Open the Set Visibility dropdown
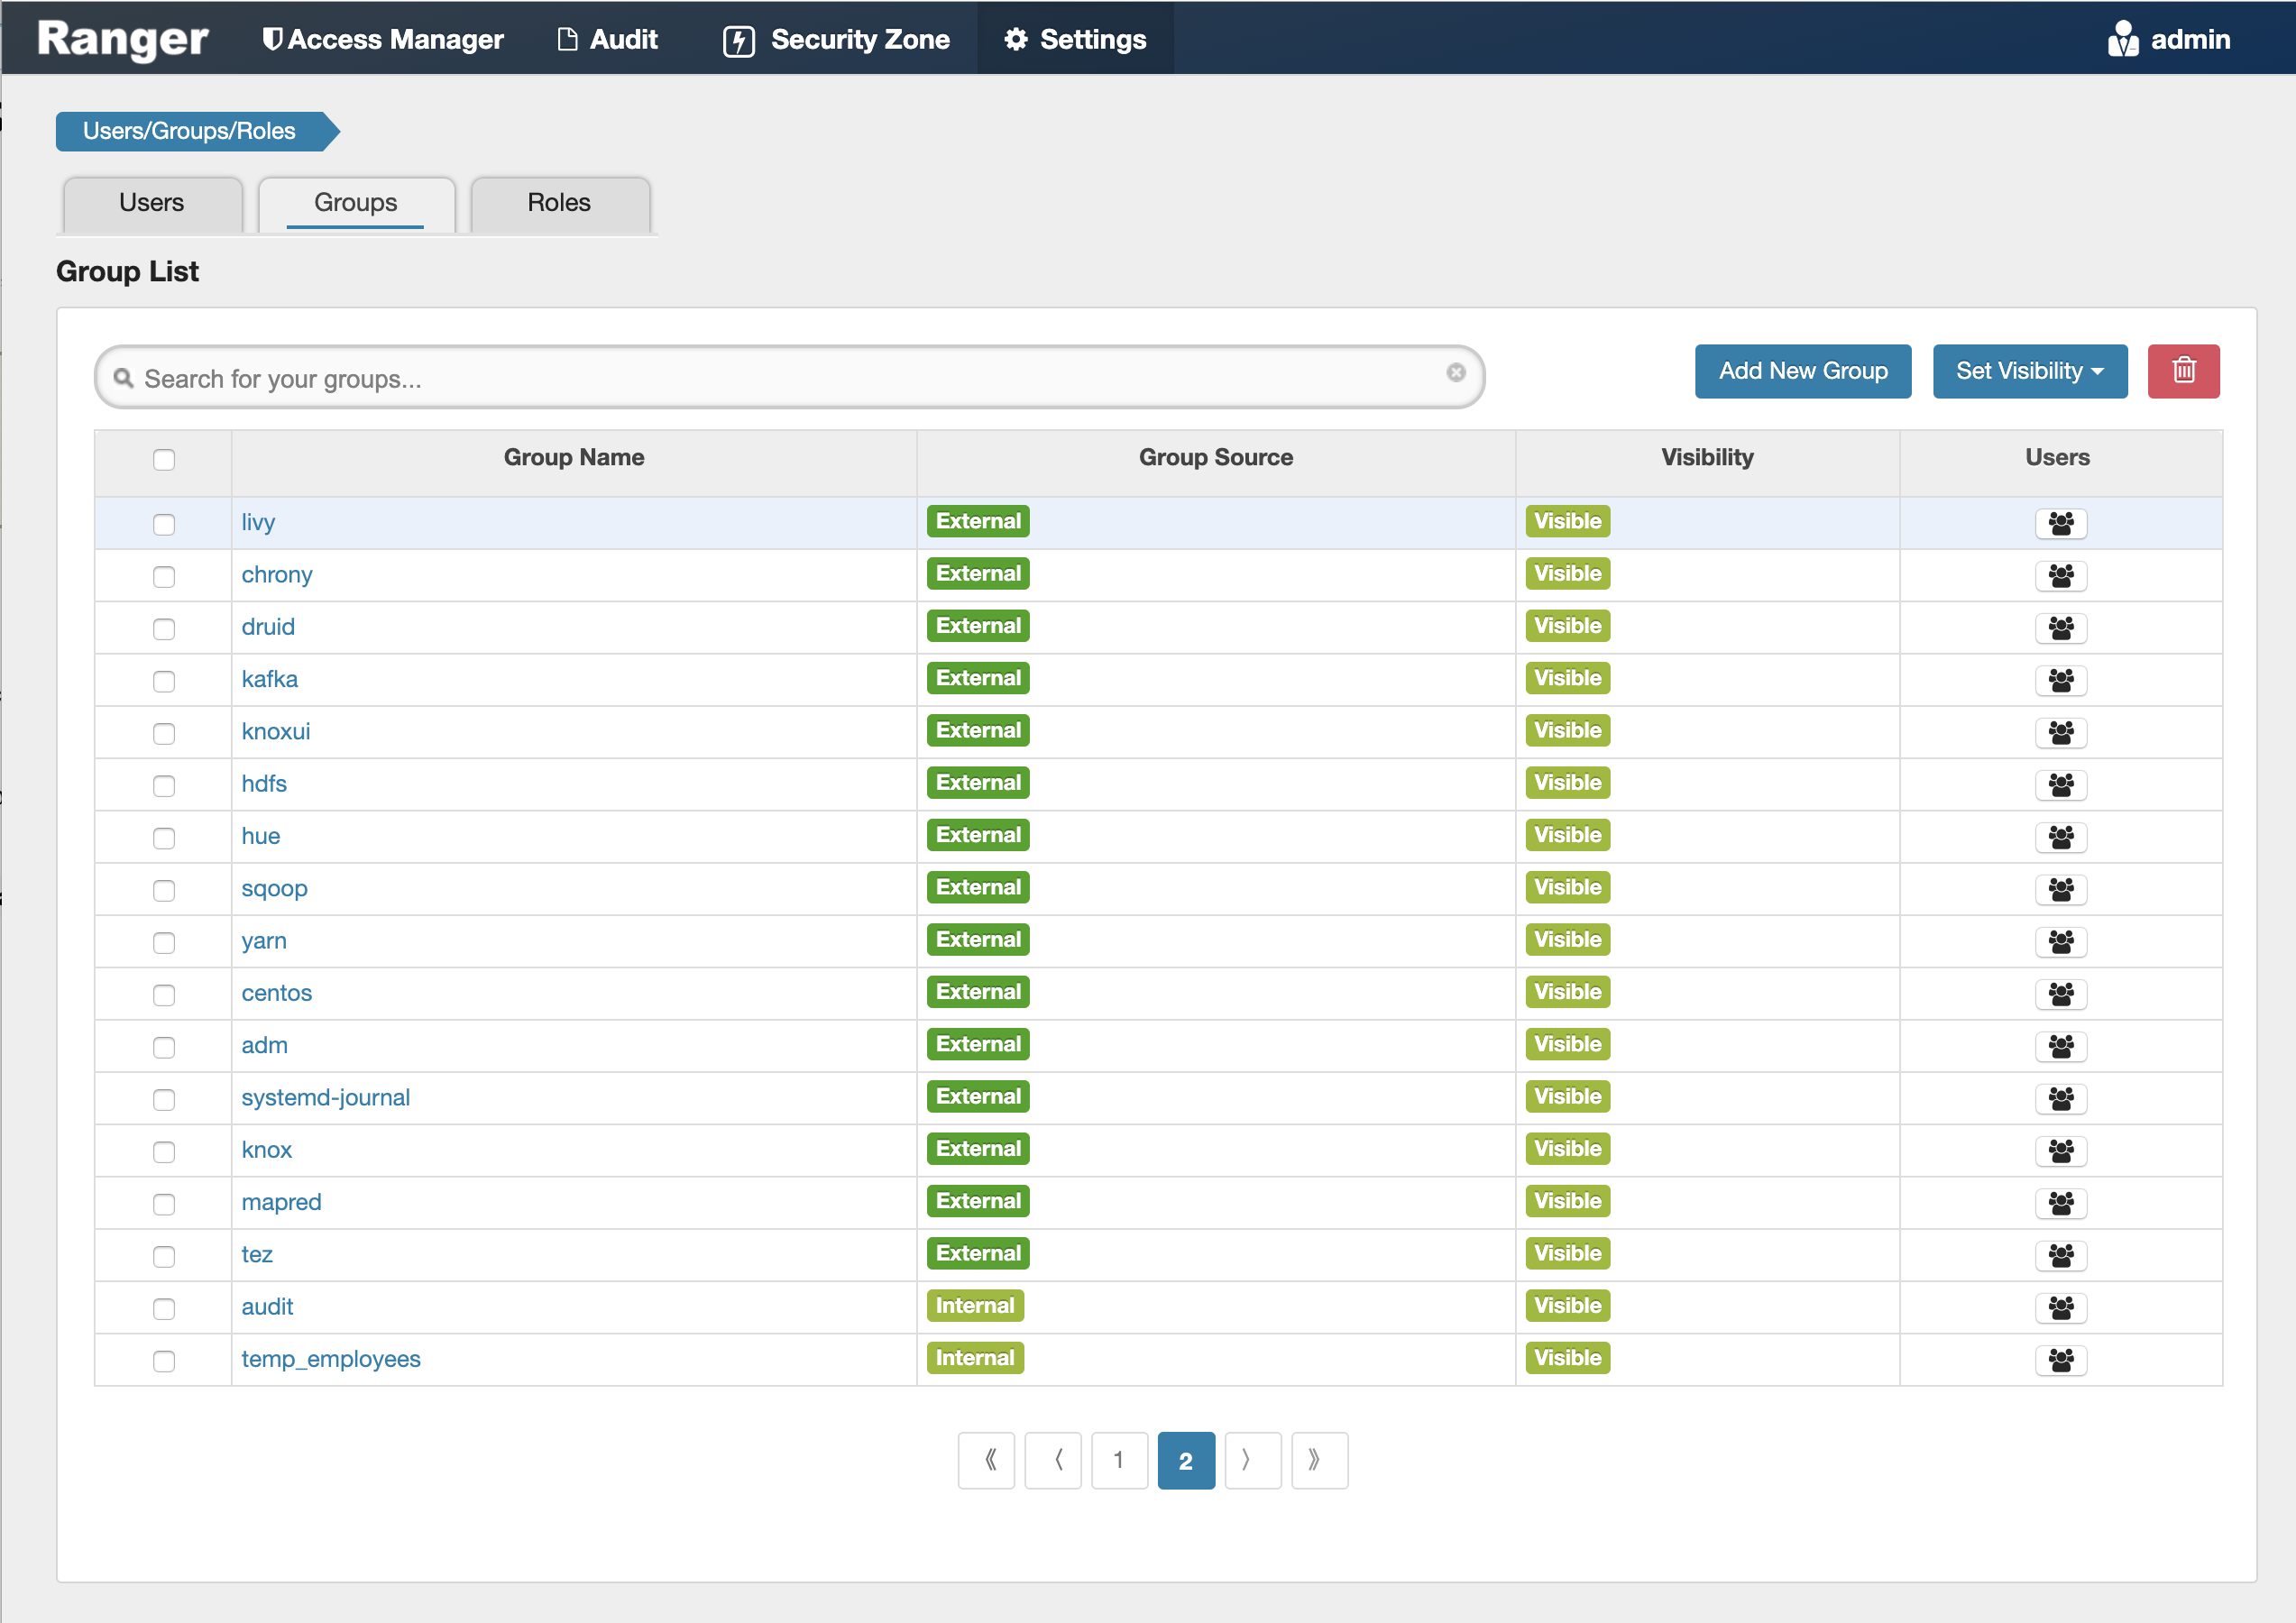The width and height of the screenshot is (2296, 1623). pos(2029,371)
